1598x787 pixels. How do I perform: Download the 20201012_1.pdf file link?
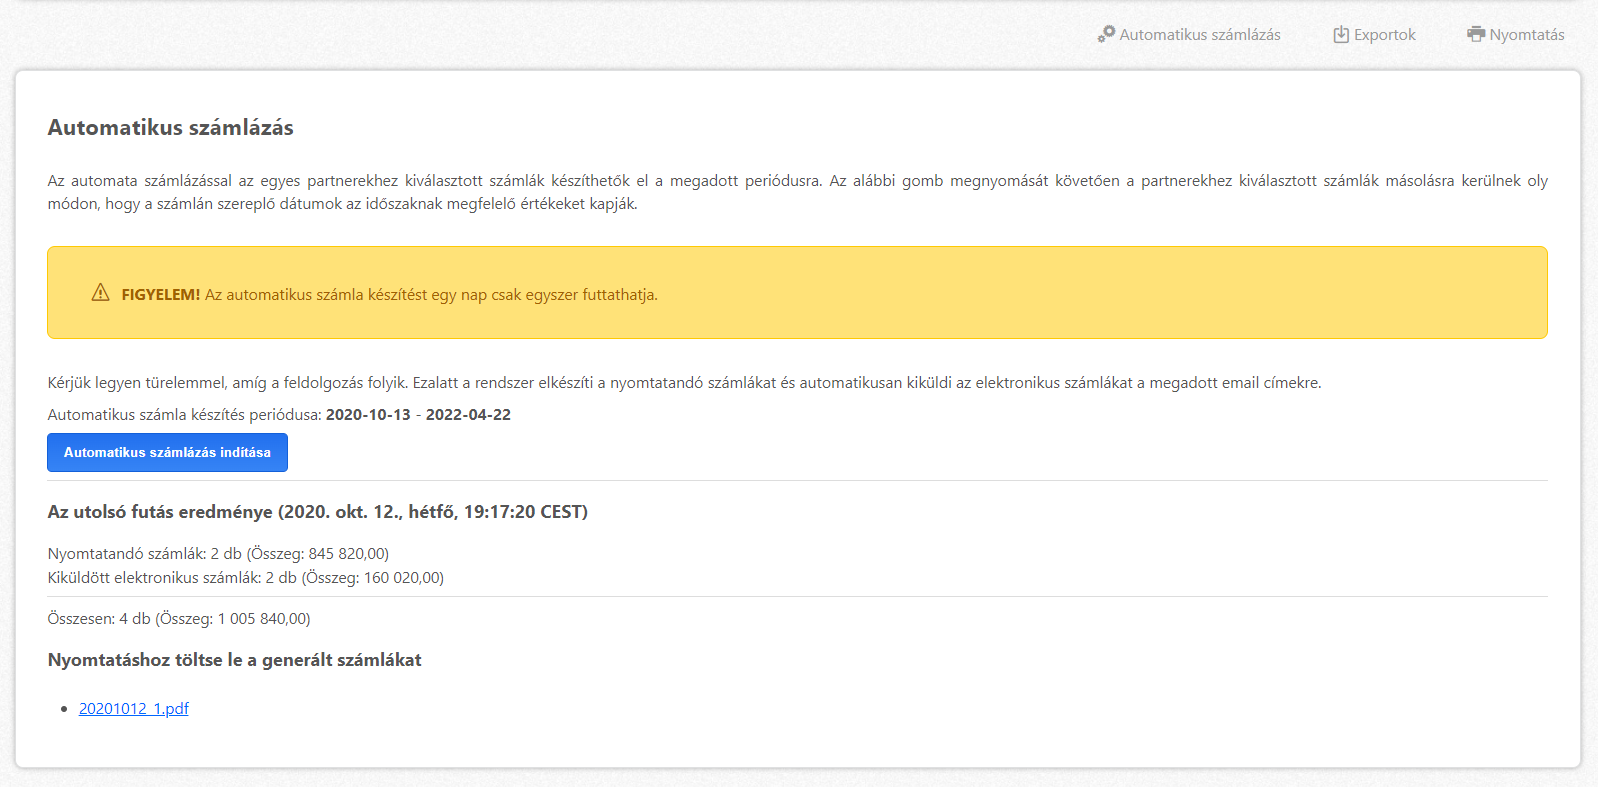134,708
